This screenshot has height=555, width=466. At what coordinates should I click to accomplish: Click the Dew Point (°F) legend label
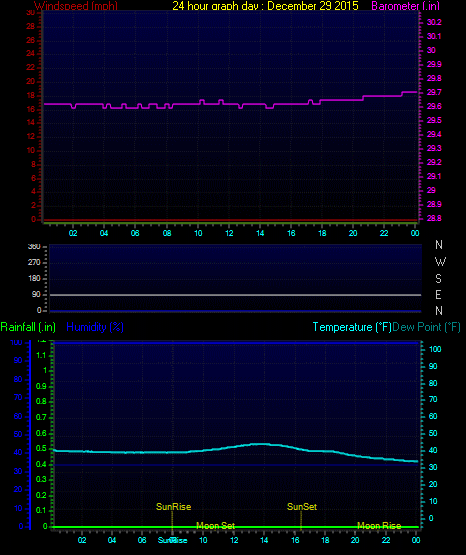[426, 327]
